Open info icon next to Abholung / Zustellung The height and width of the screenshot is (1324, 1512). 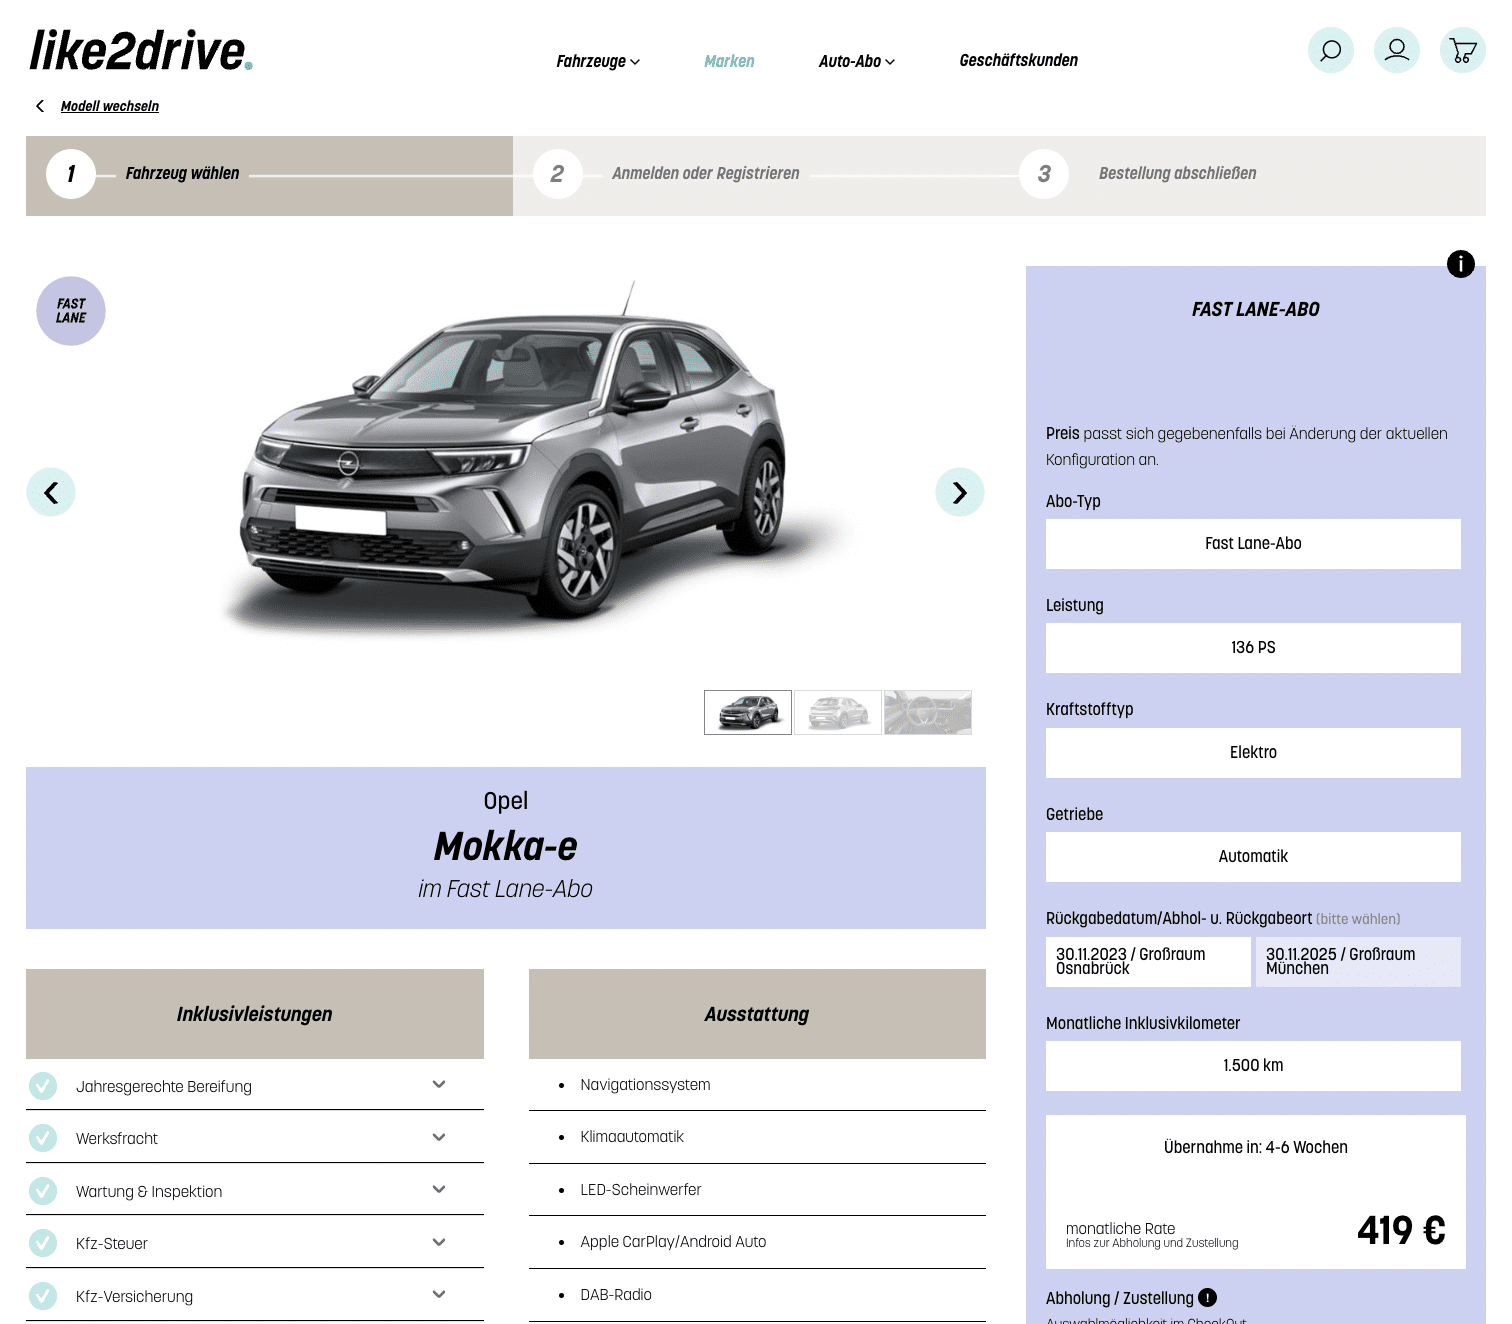[x=1208, y=1297]
